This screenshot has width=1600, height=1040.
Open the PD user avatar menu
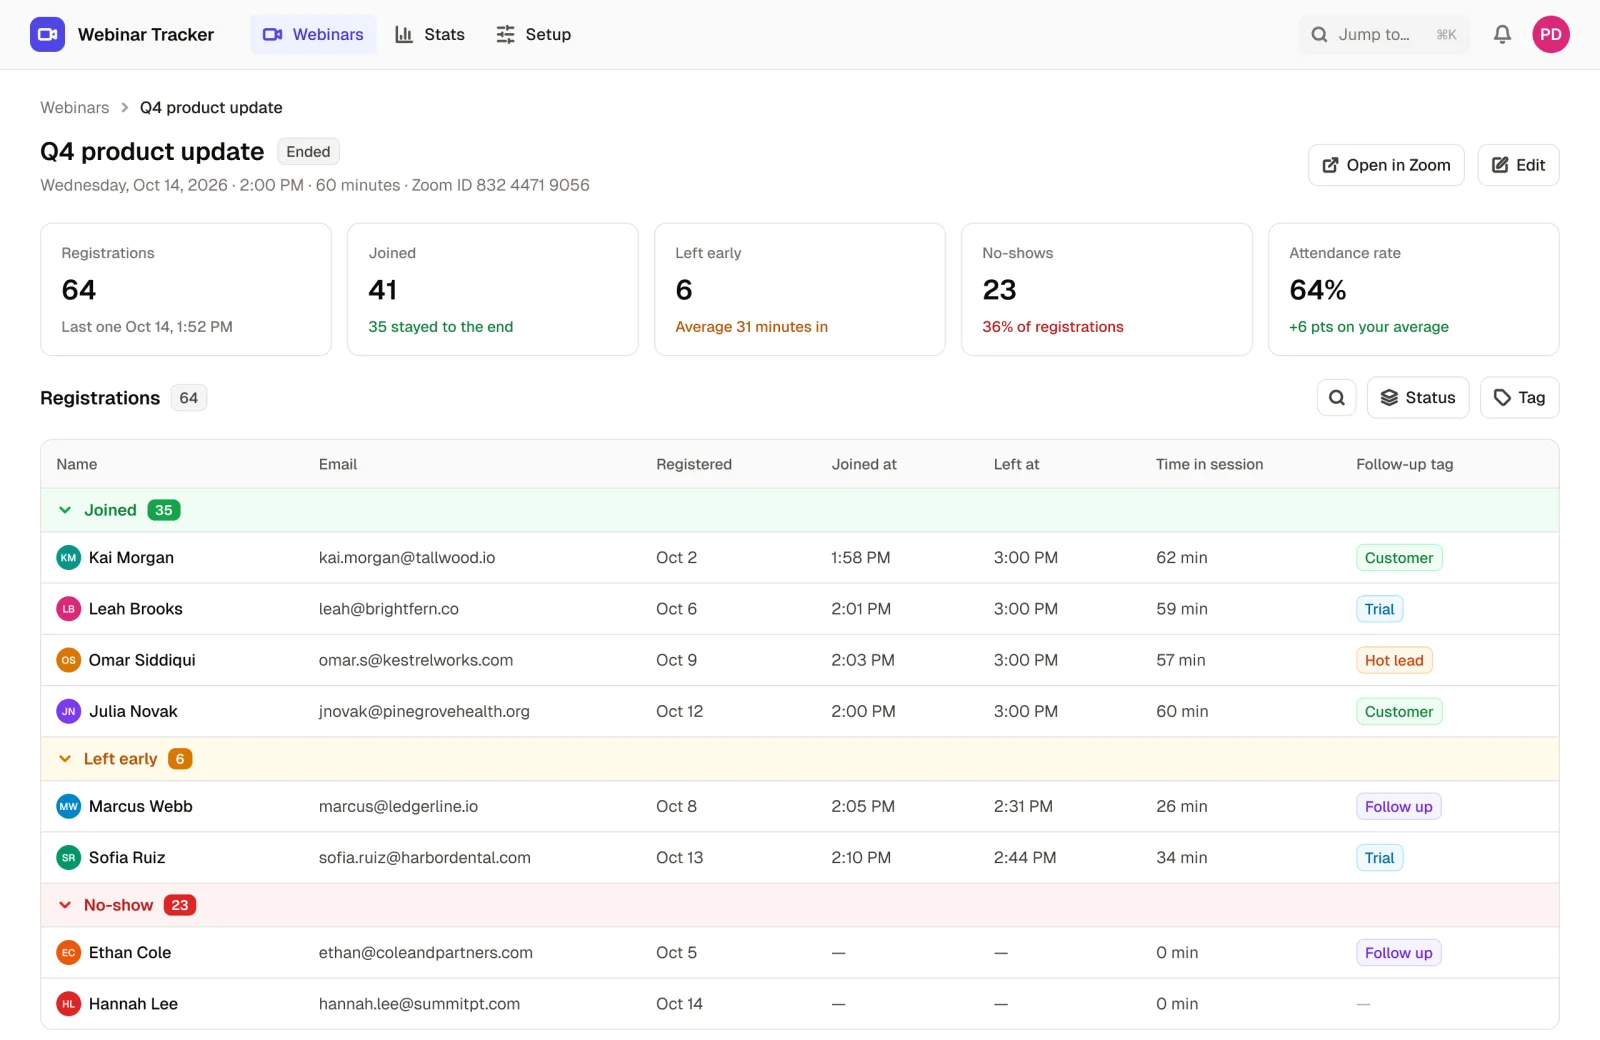1550,34
